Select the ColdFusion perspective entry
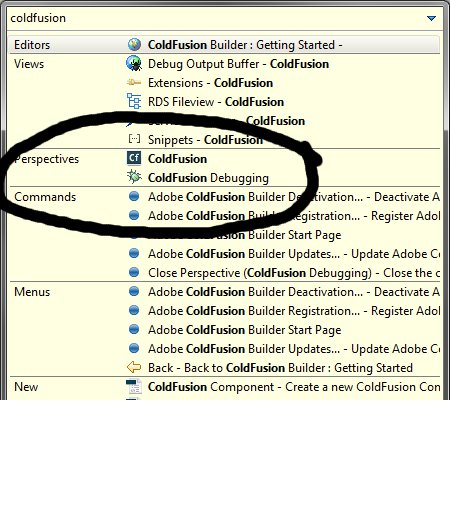The width and height of the screenshot is (450, 513). [x=177, y=159]
